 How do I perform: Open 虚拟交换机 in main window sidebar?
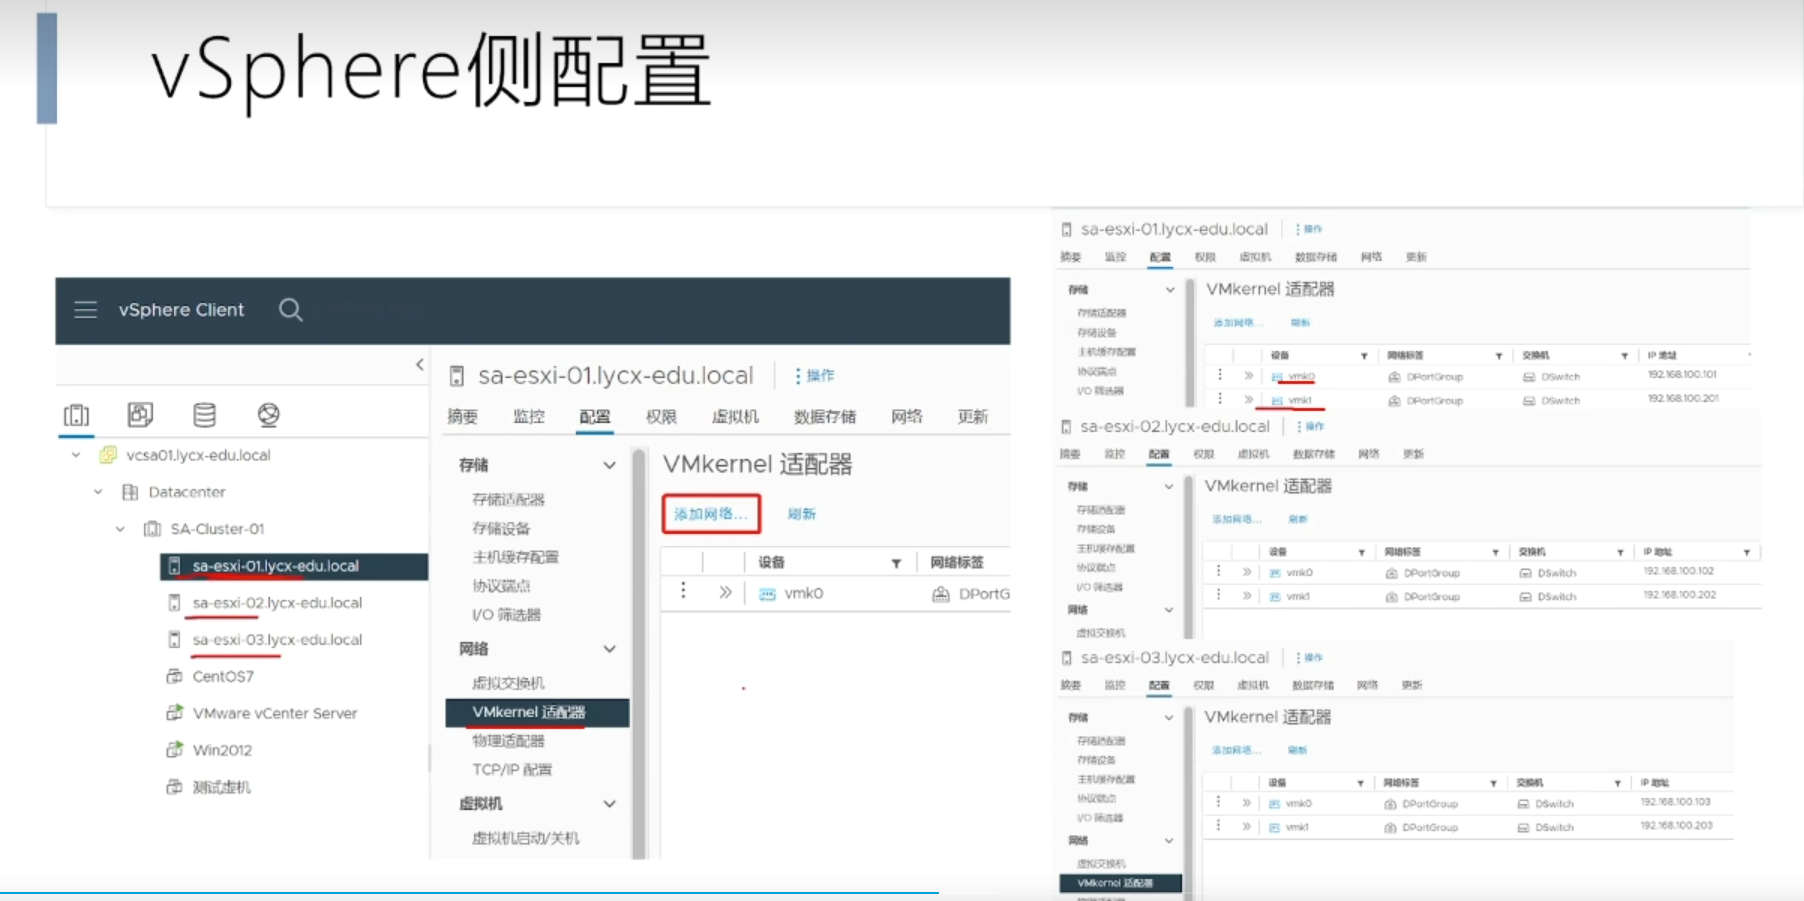point(508,683)
